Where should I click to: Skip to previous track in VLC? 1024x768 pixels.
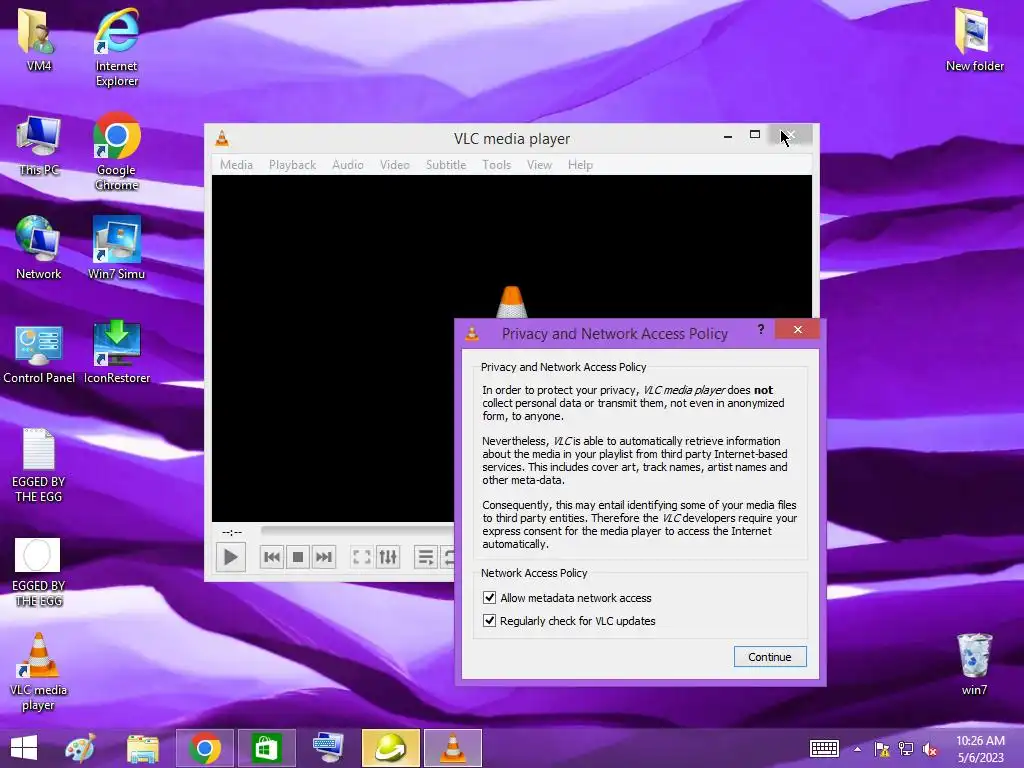click(272, 557)
